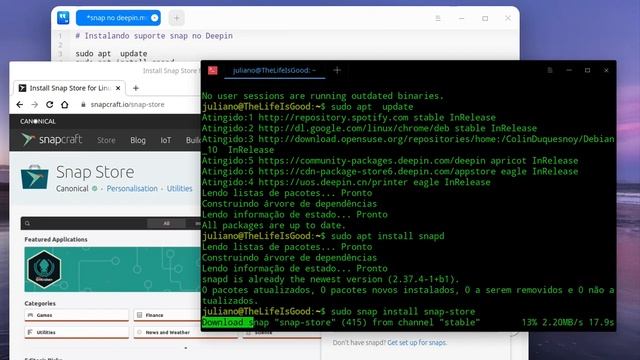The height and width of the screenshot is (360, 640).
Task: Reload the snapcraft page
Action: (49, 104)
